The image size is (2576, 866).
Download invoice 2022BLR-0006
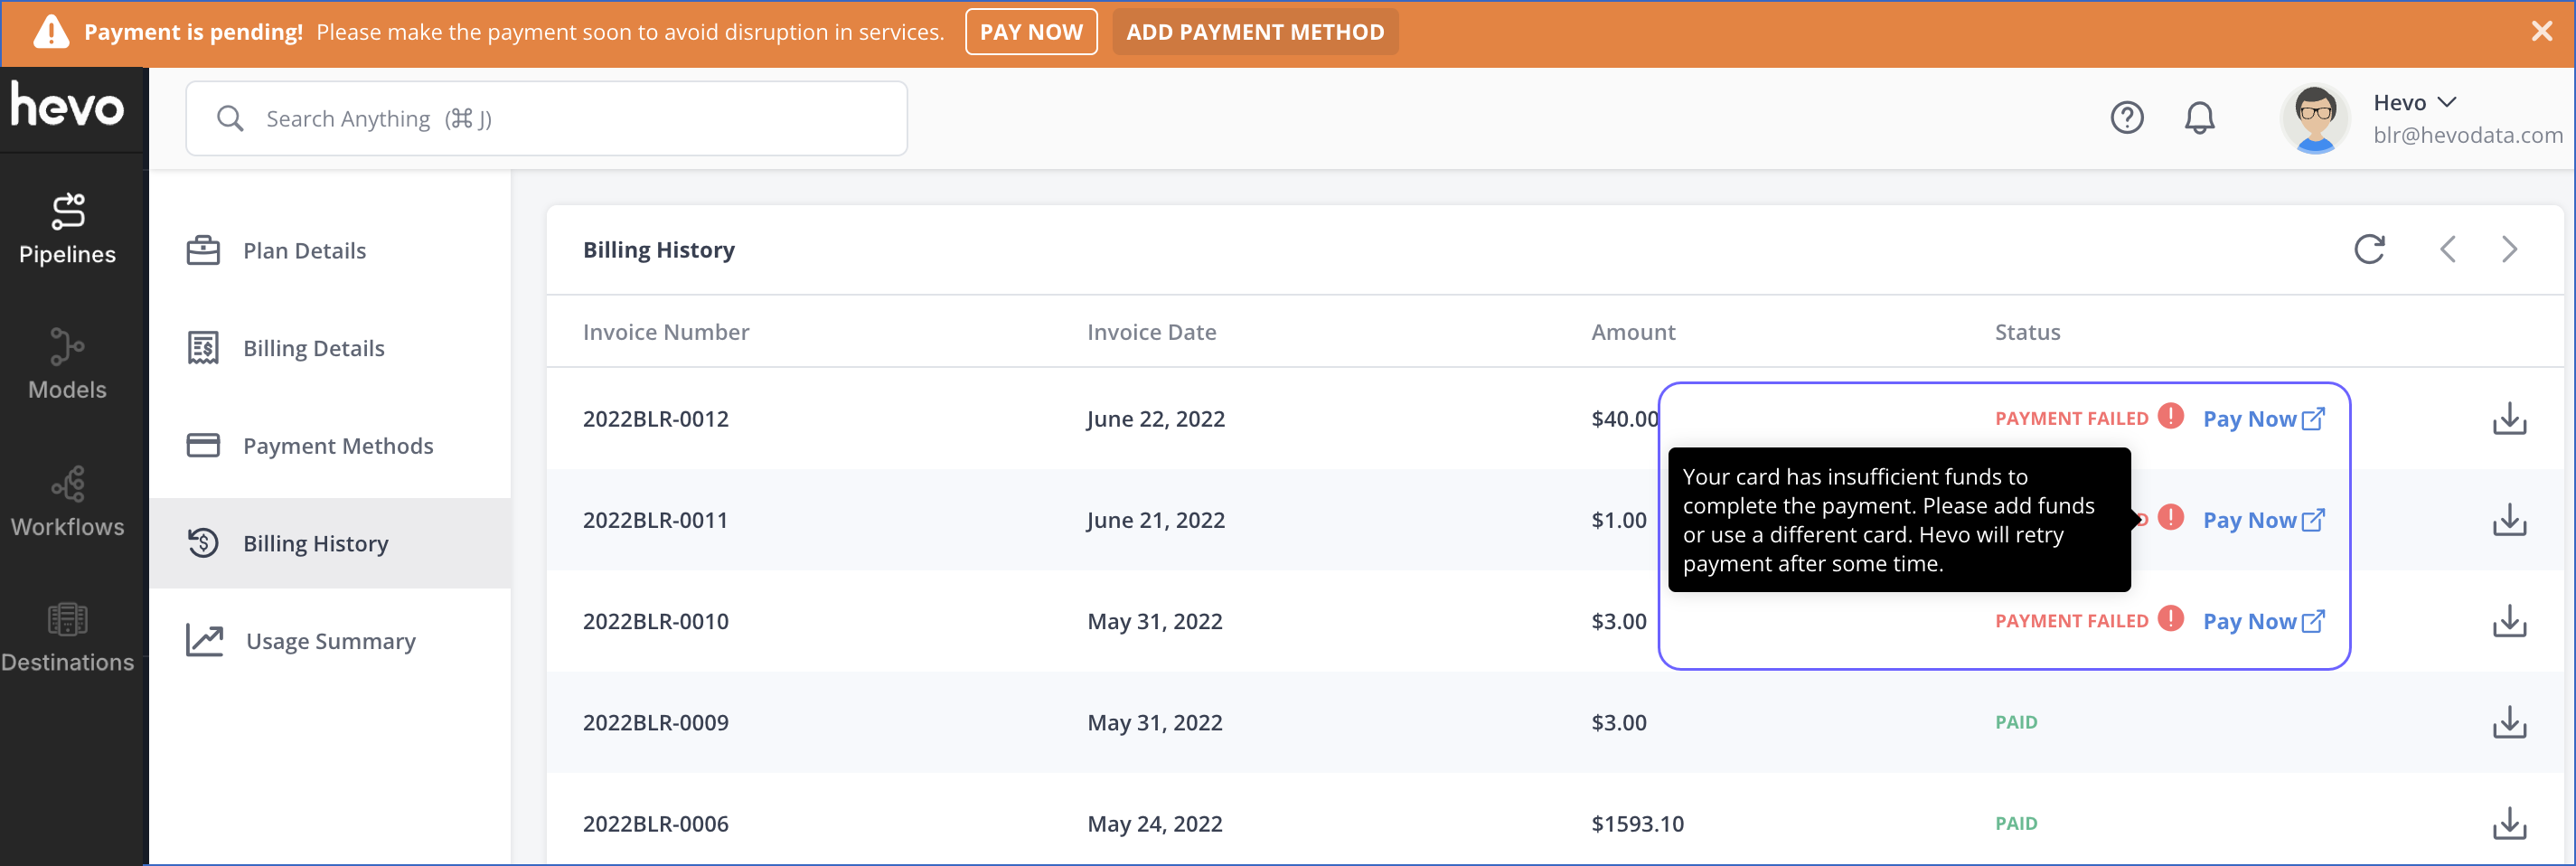pyautogui.click(x=2509, y=823)
